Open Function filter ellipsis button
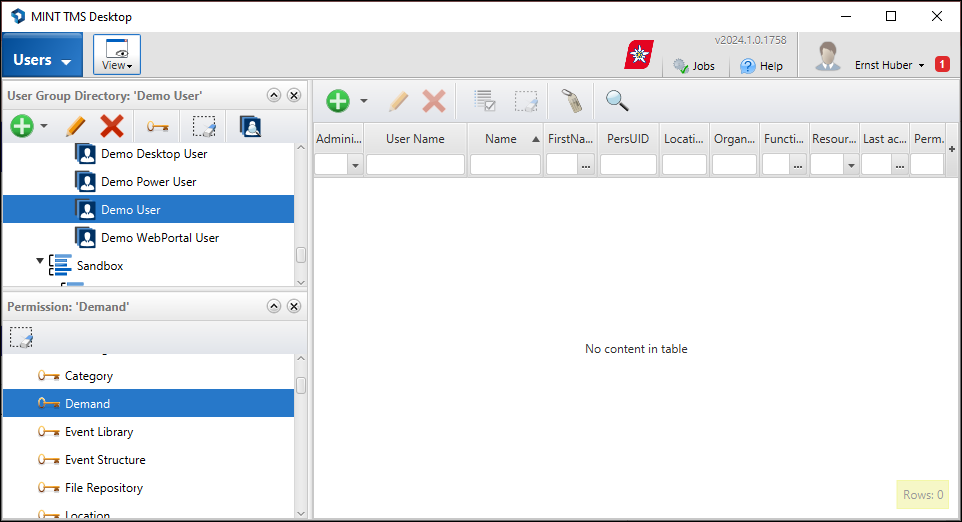The width and height of the screenshot is (962, 522). coord(798,165)
